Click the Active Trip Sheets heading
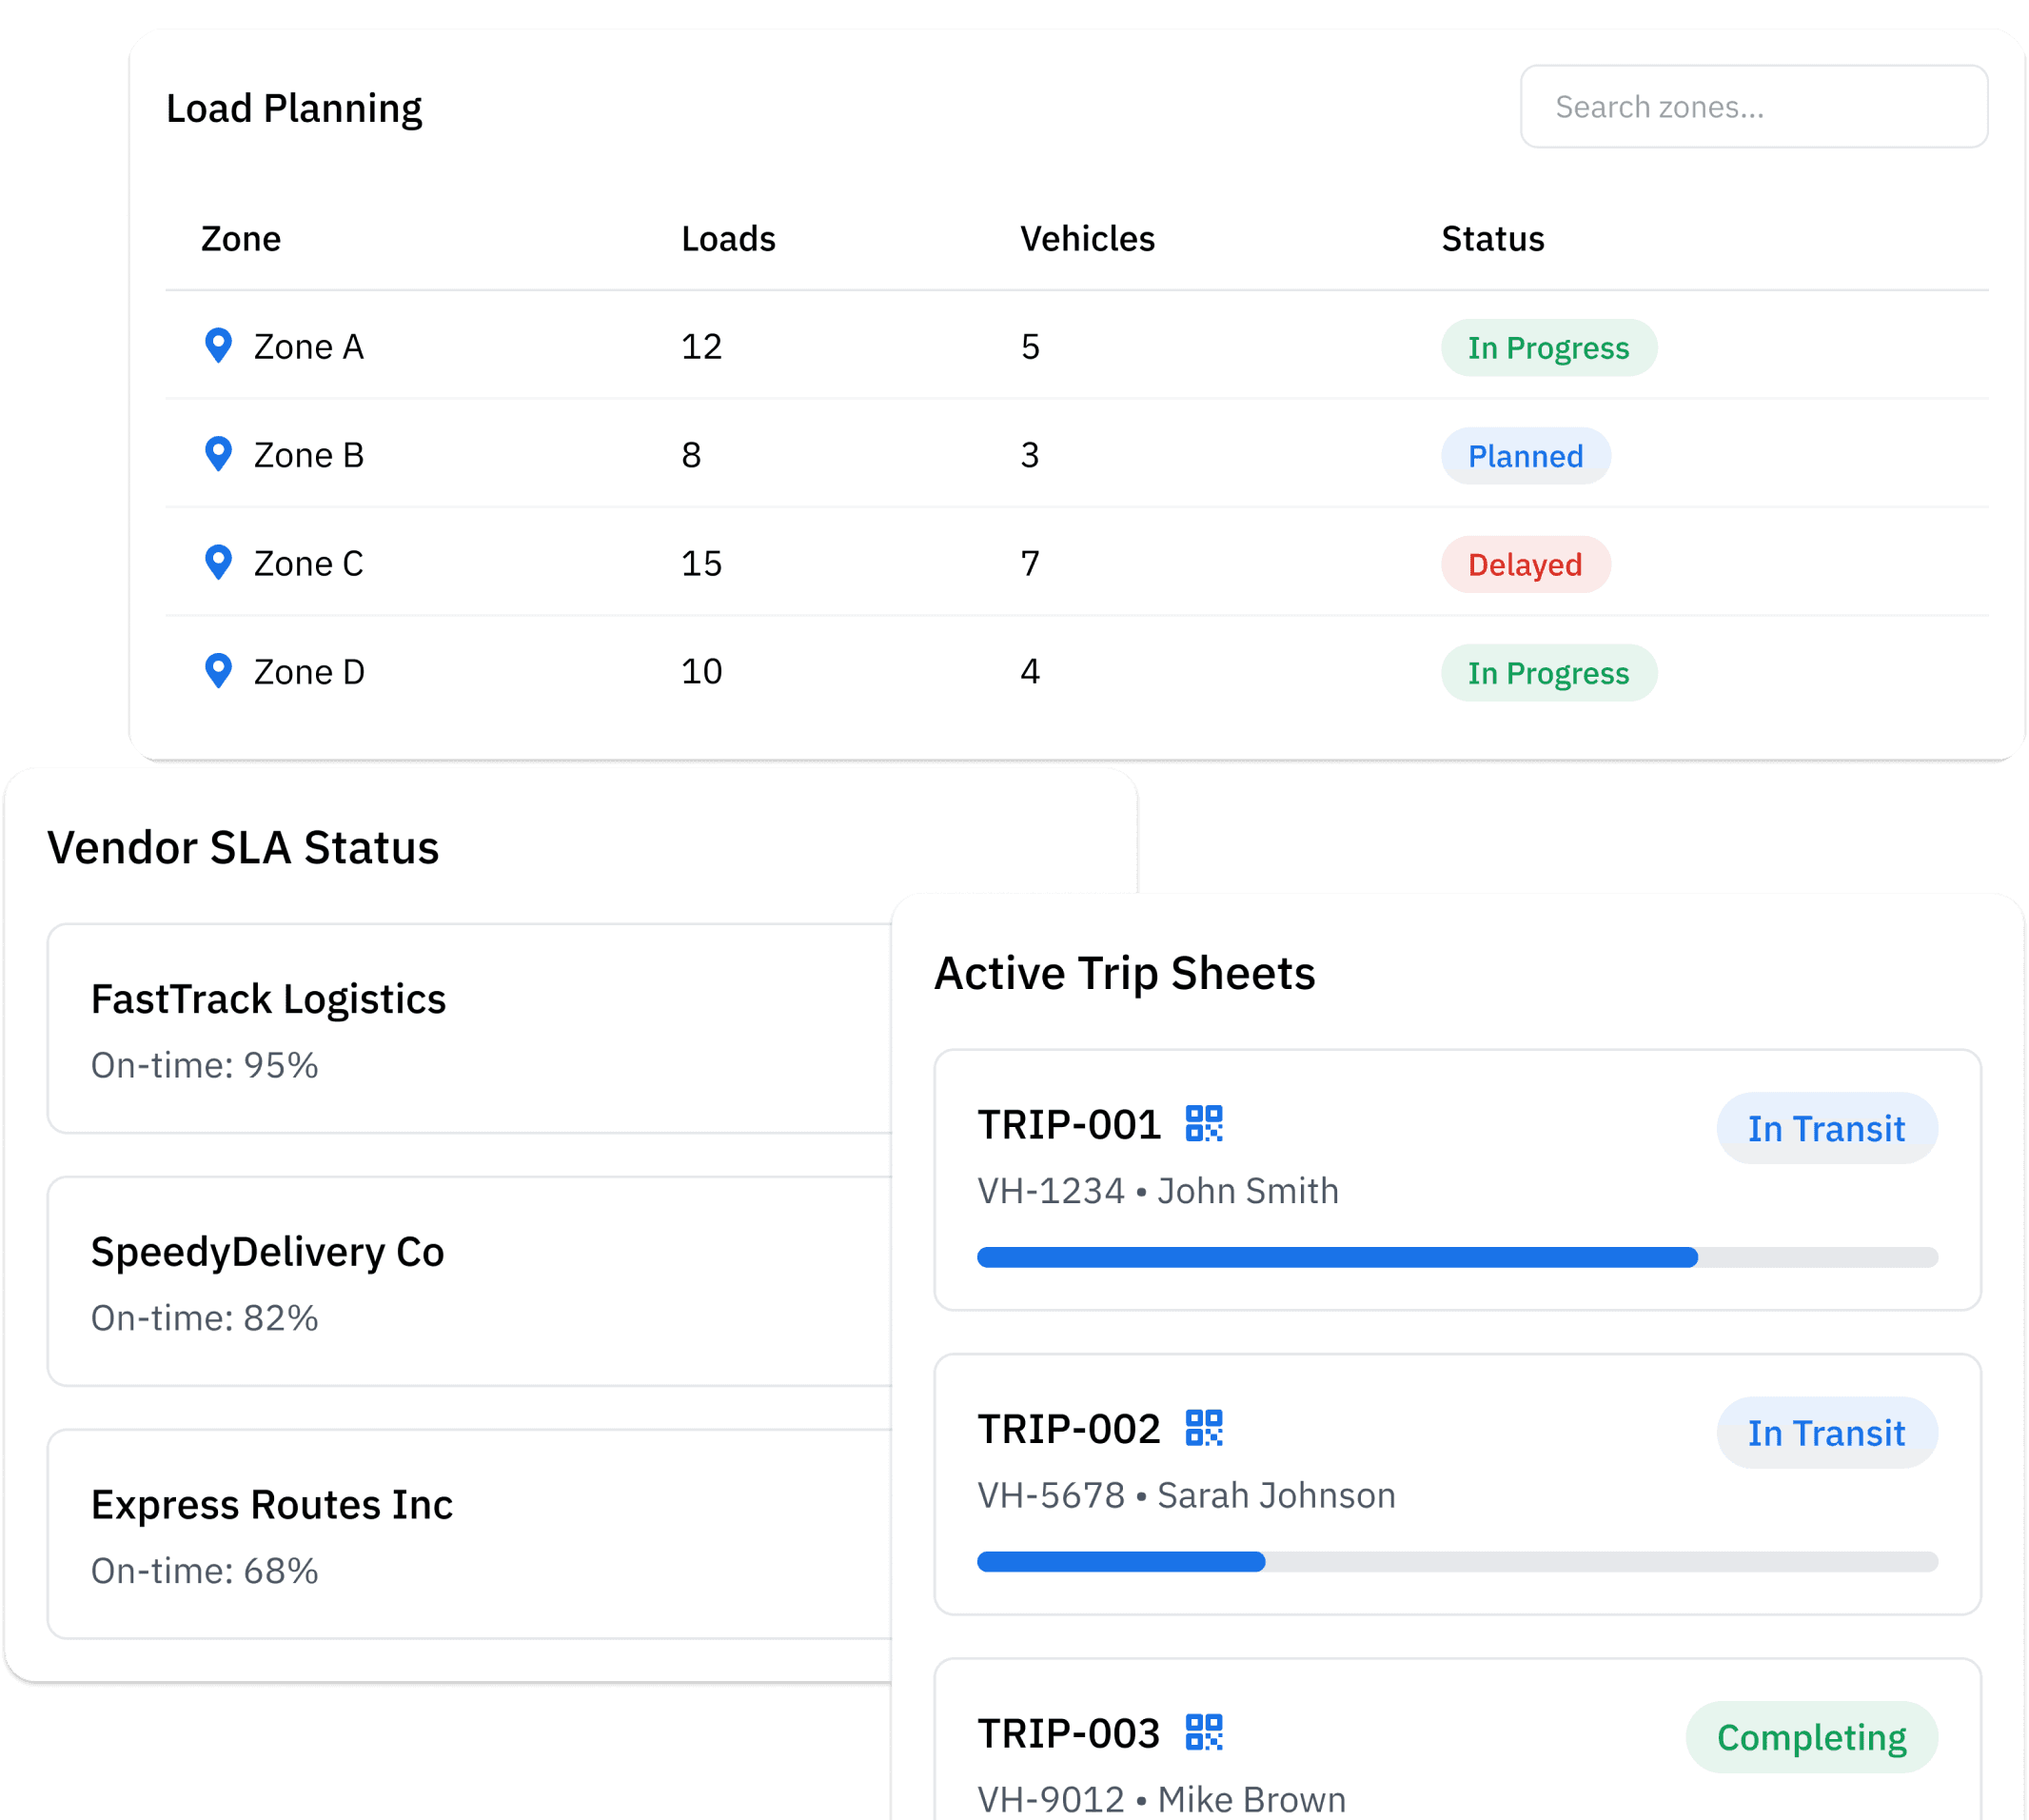Screen dimensions: 2029x1820 point(1124,974)
